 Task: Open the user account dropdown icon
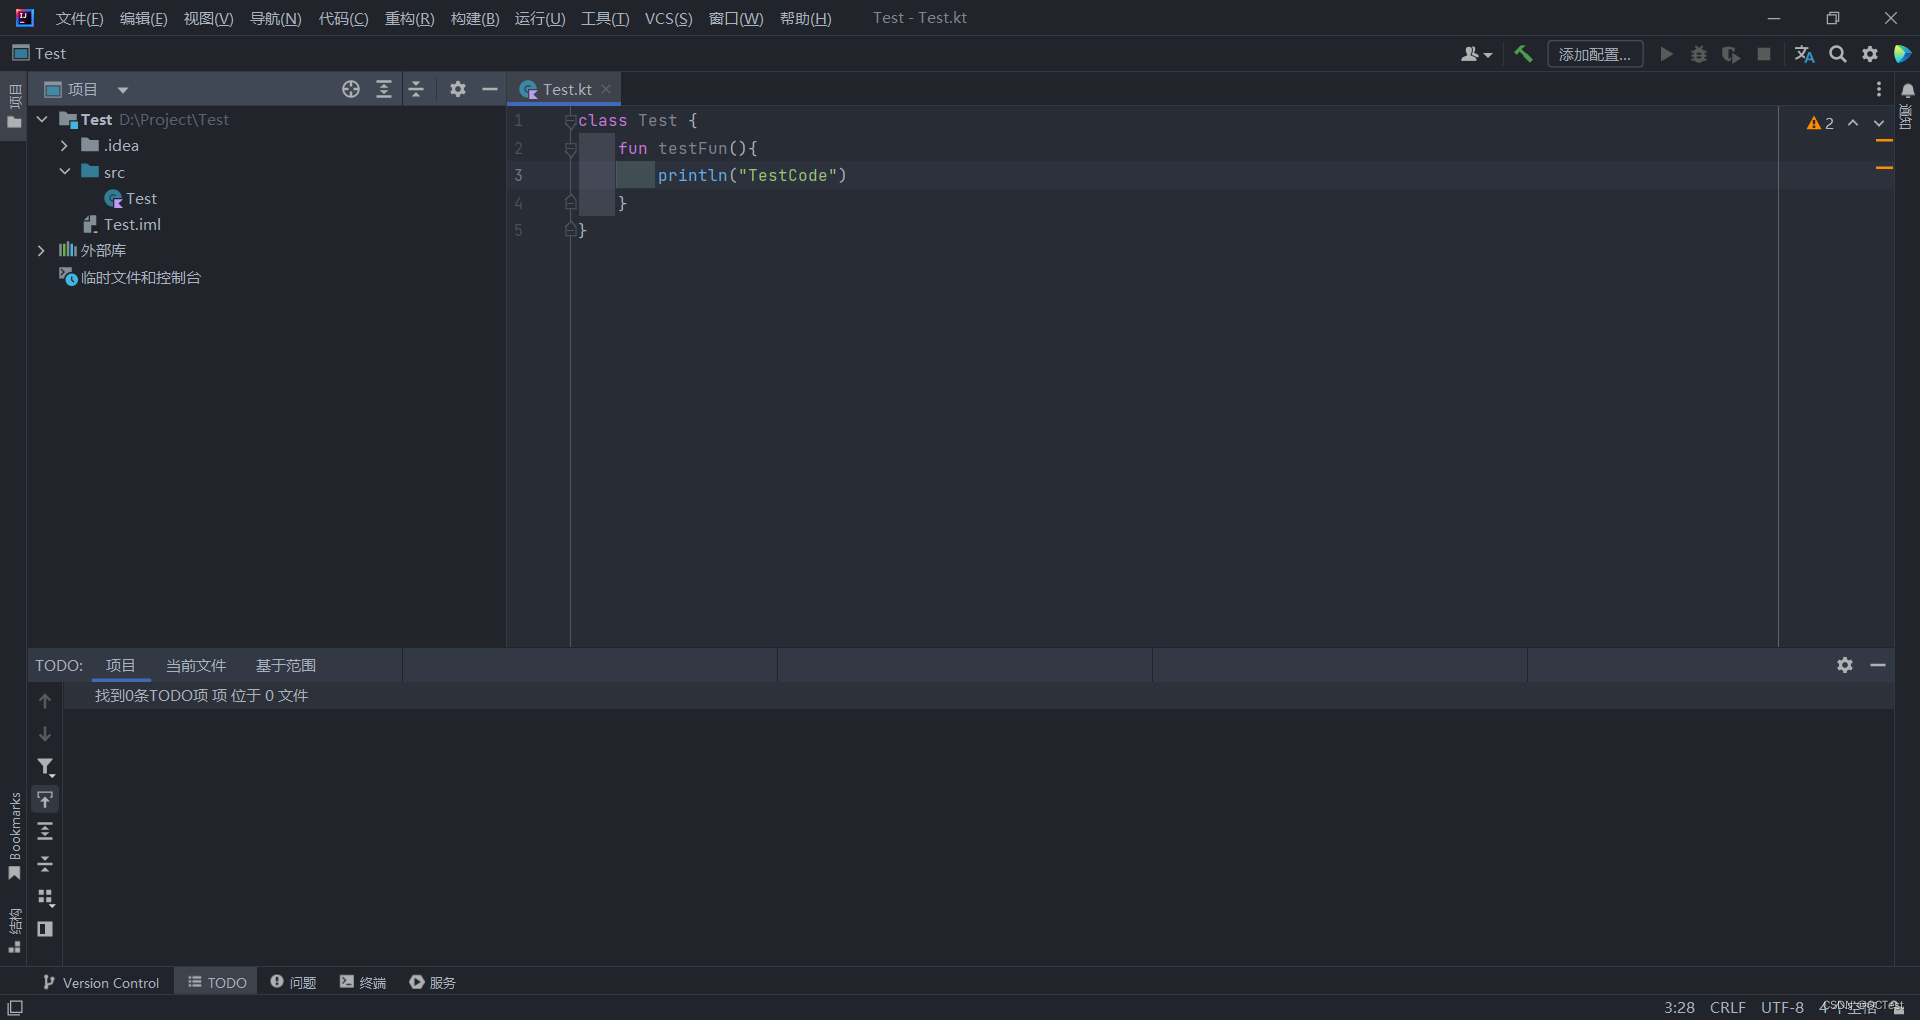pyautogui.click(x=1476, y=54)
